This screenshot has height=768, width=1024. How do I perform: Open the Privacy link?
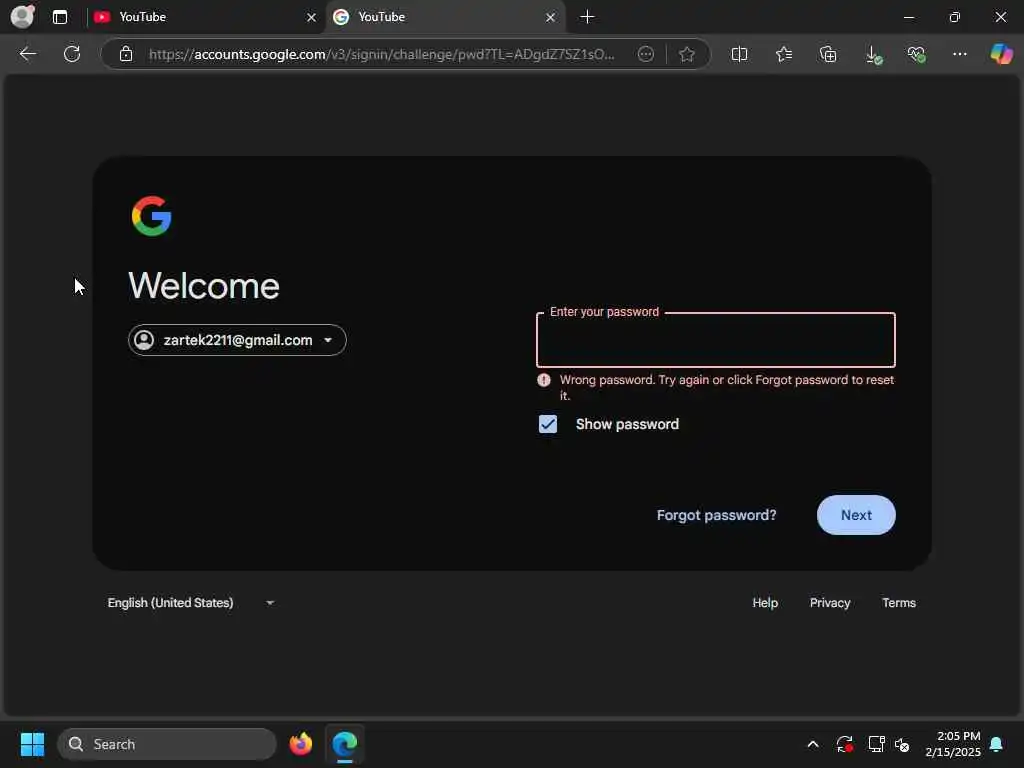[830, 603]
